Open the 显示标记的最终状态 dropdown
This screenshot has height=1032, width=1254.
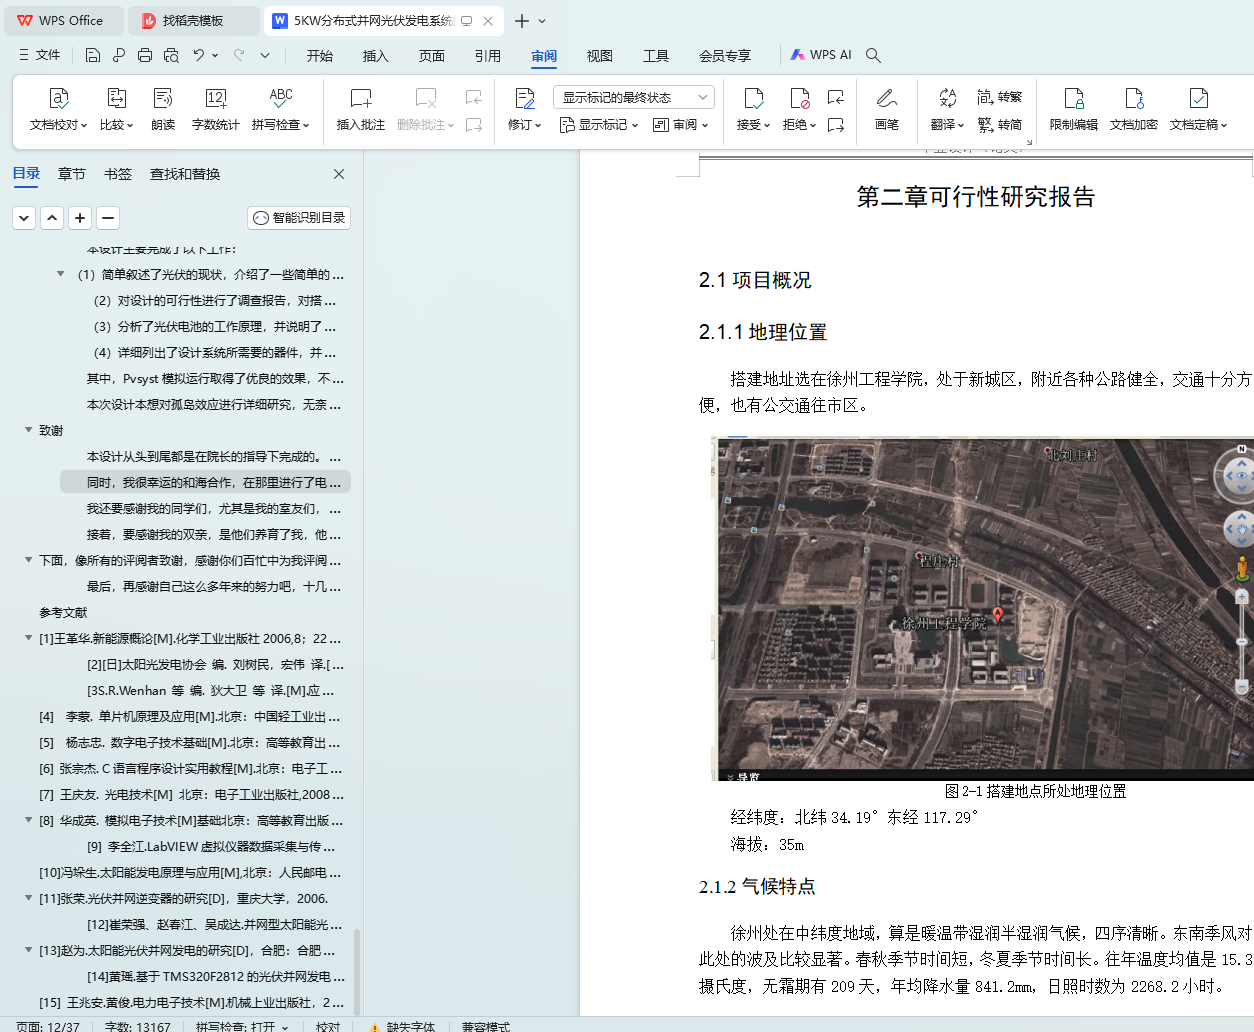[x=633, y=97]
